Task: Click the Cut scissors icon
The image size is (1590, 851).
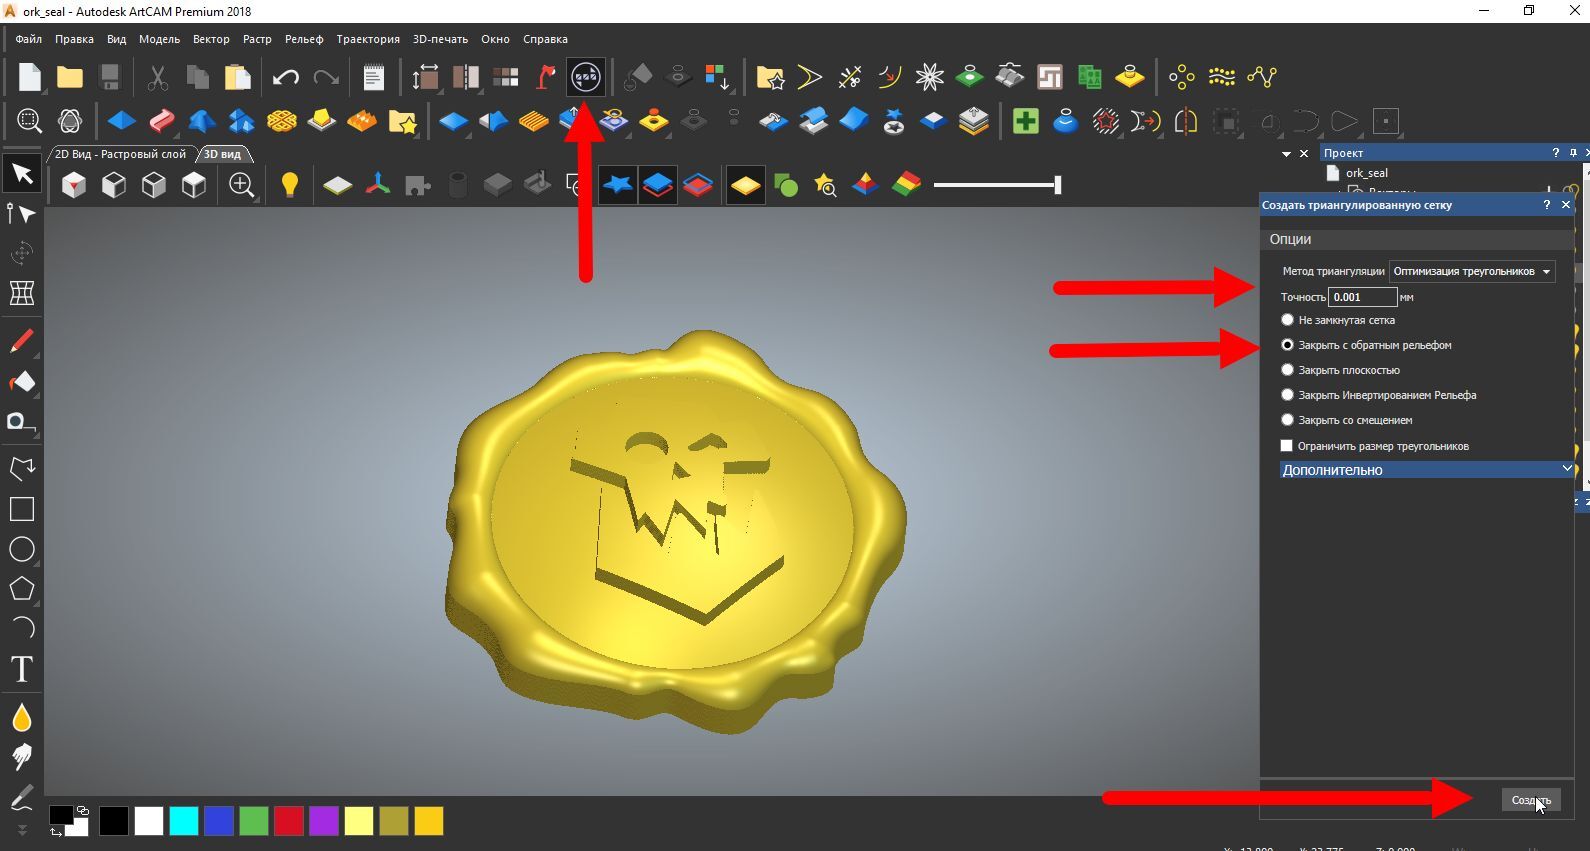Action: coord(157,77)
